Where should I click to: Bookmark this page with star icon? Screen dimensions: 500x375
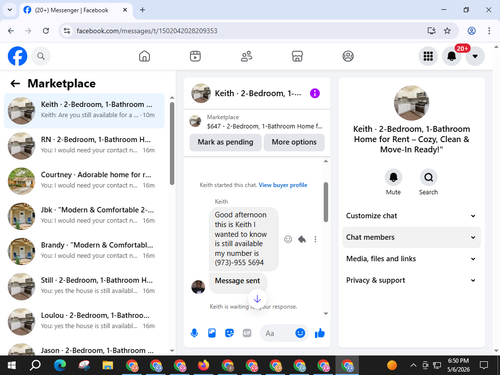[447, 31]
